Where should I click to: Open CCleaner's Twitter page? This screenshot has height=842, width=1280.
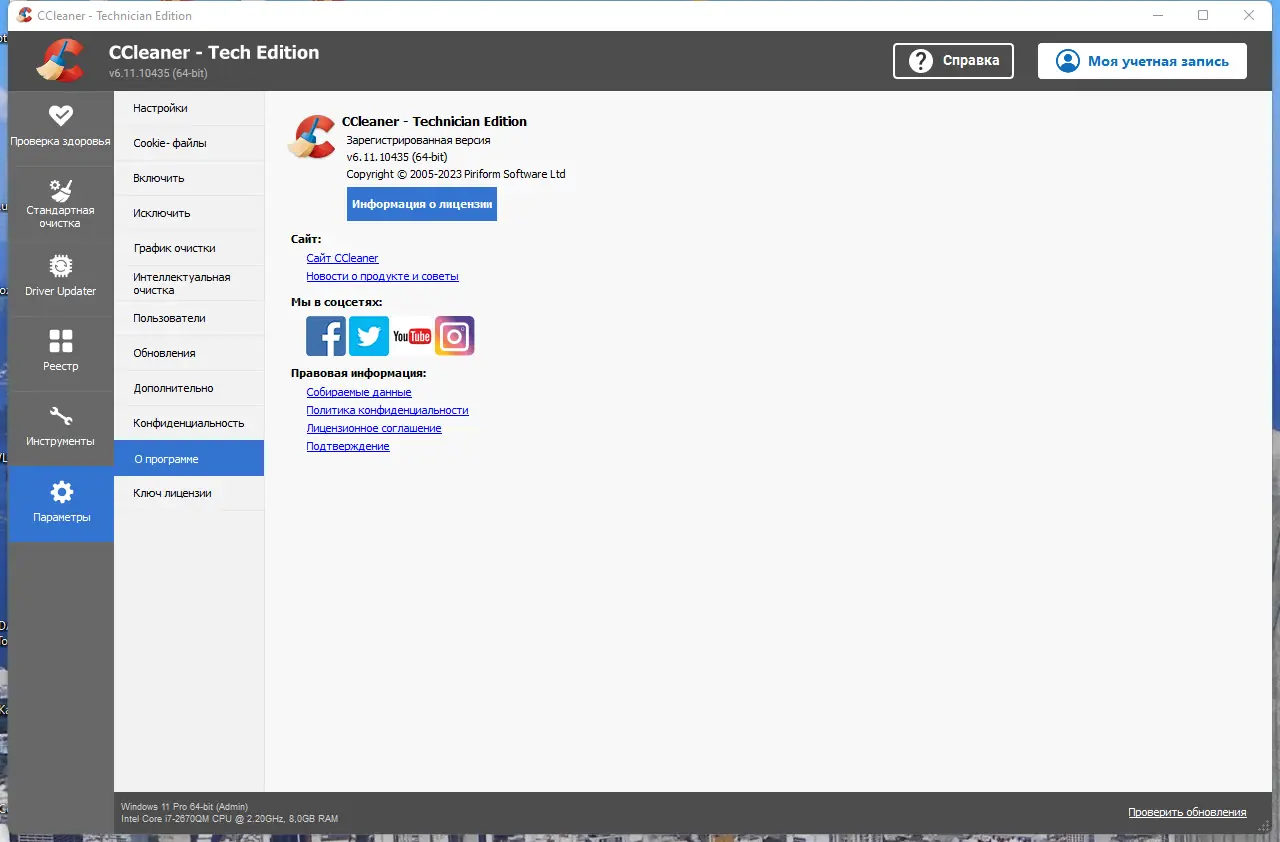(x=369, y=336)
